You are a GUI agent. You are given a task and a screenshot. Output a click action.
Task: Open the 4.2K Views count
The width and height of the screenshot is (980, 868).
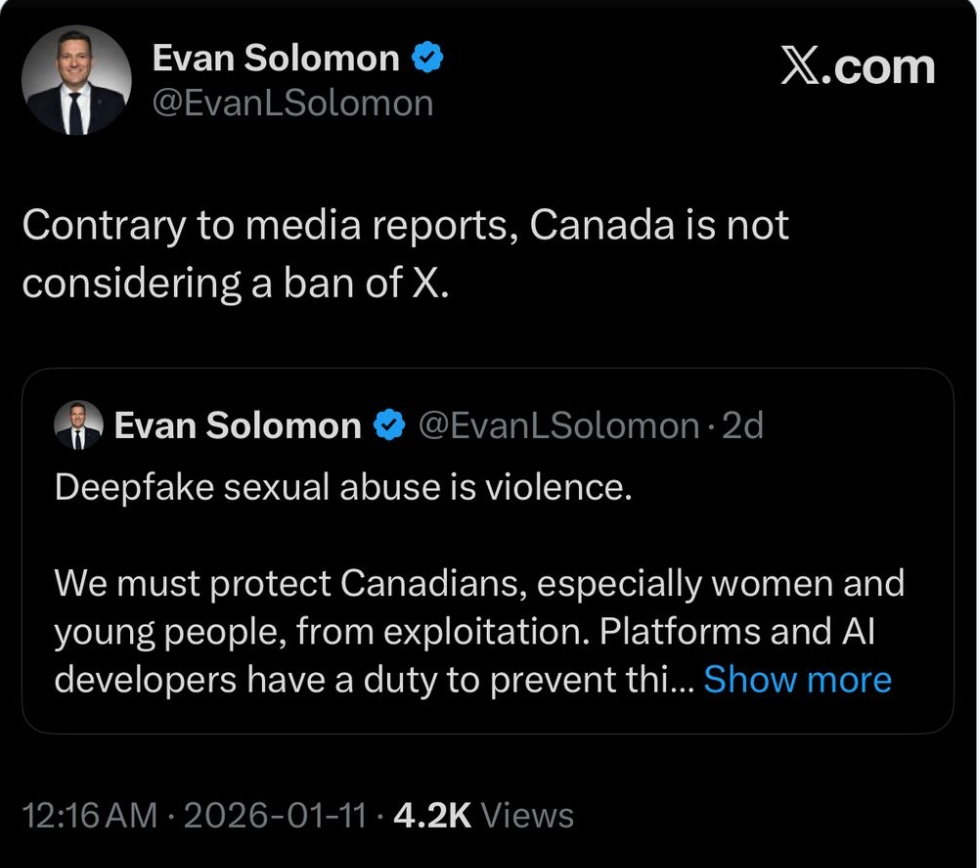[x=484, y=815]
